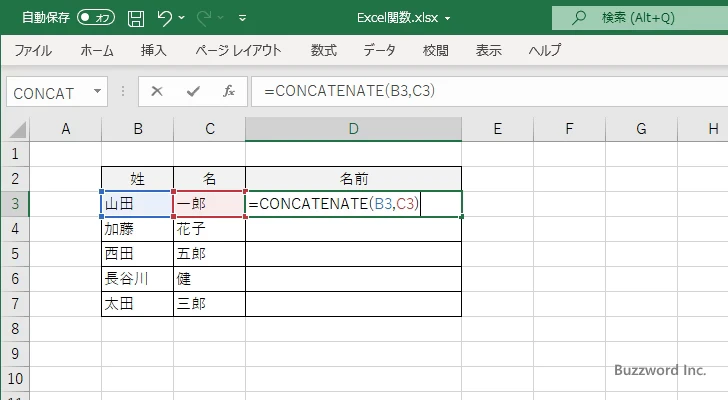Click the 名 header cell
This screenshot has height=400, width=728.
(209, 179)
